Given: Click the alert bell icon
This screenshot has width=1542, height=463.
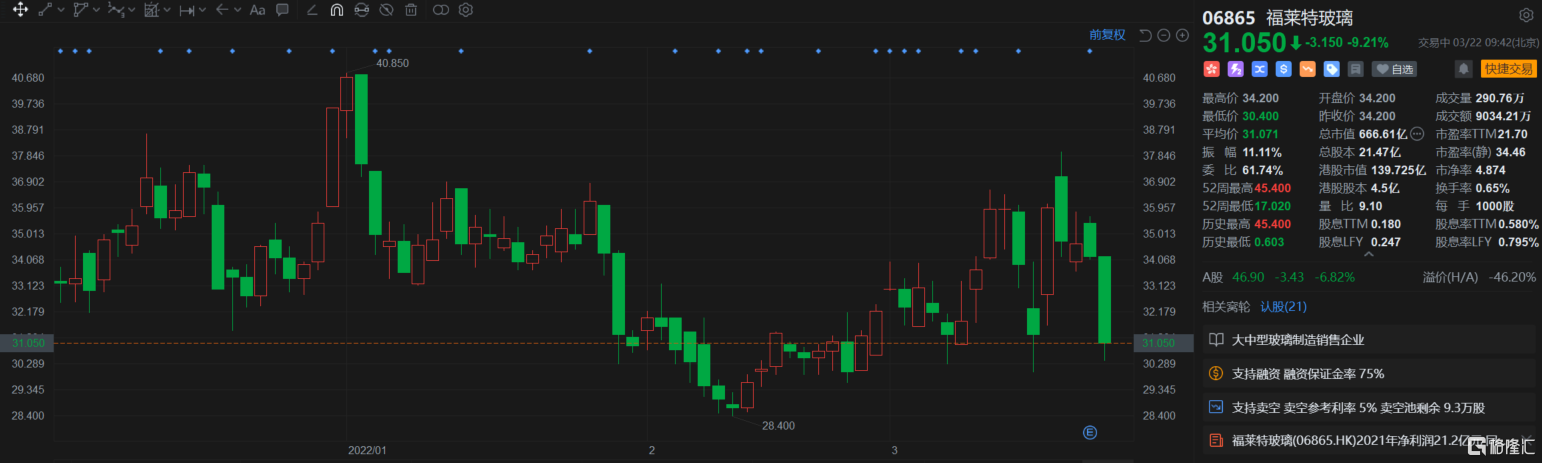Looking at the screenshot, I should click(x=1463, y=69).
